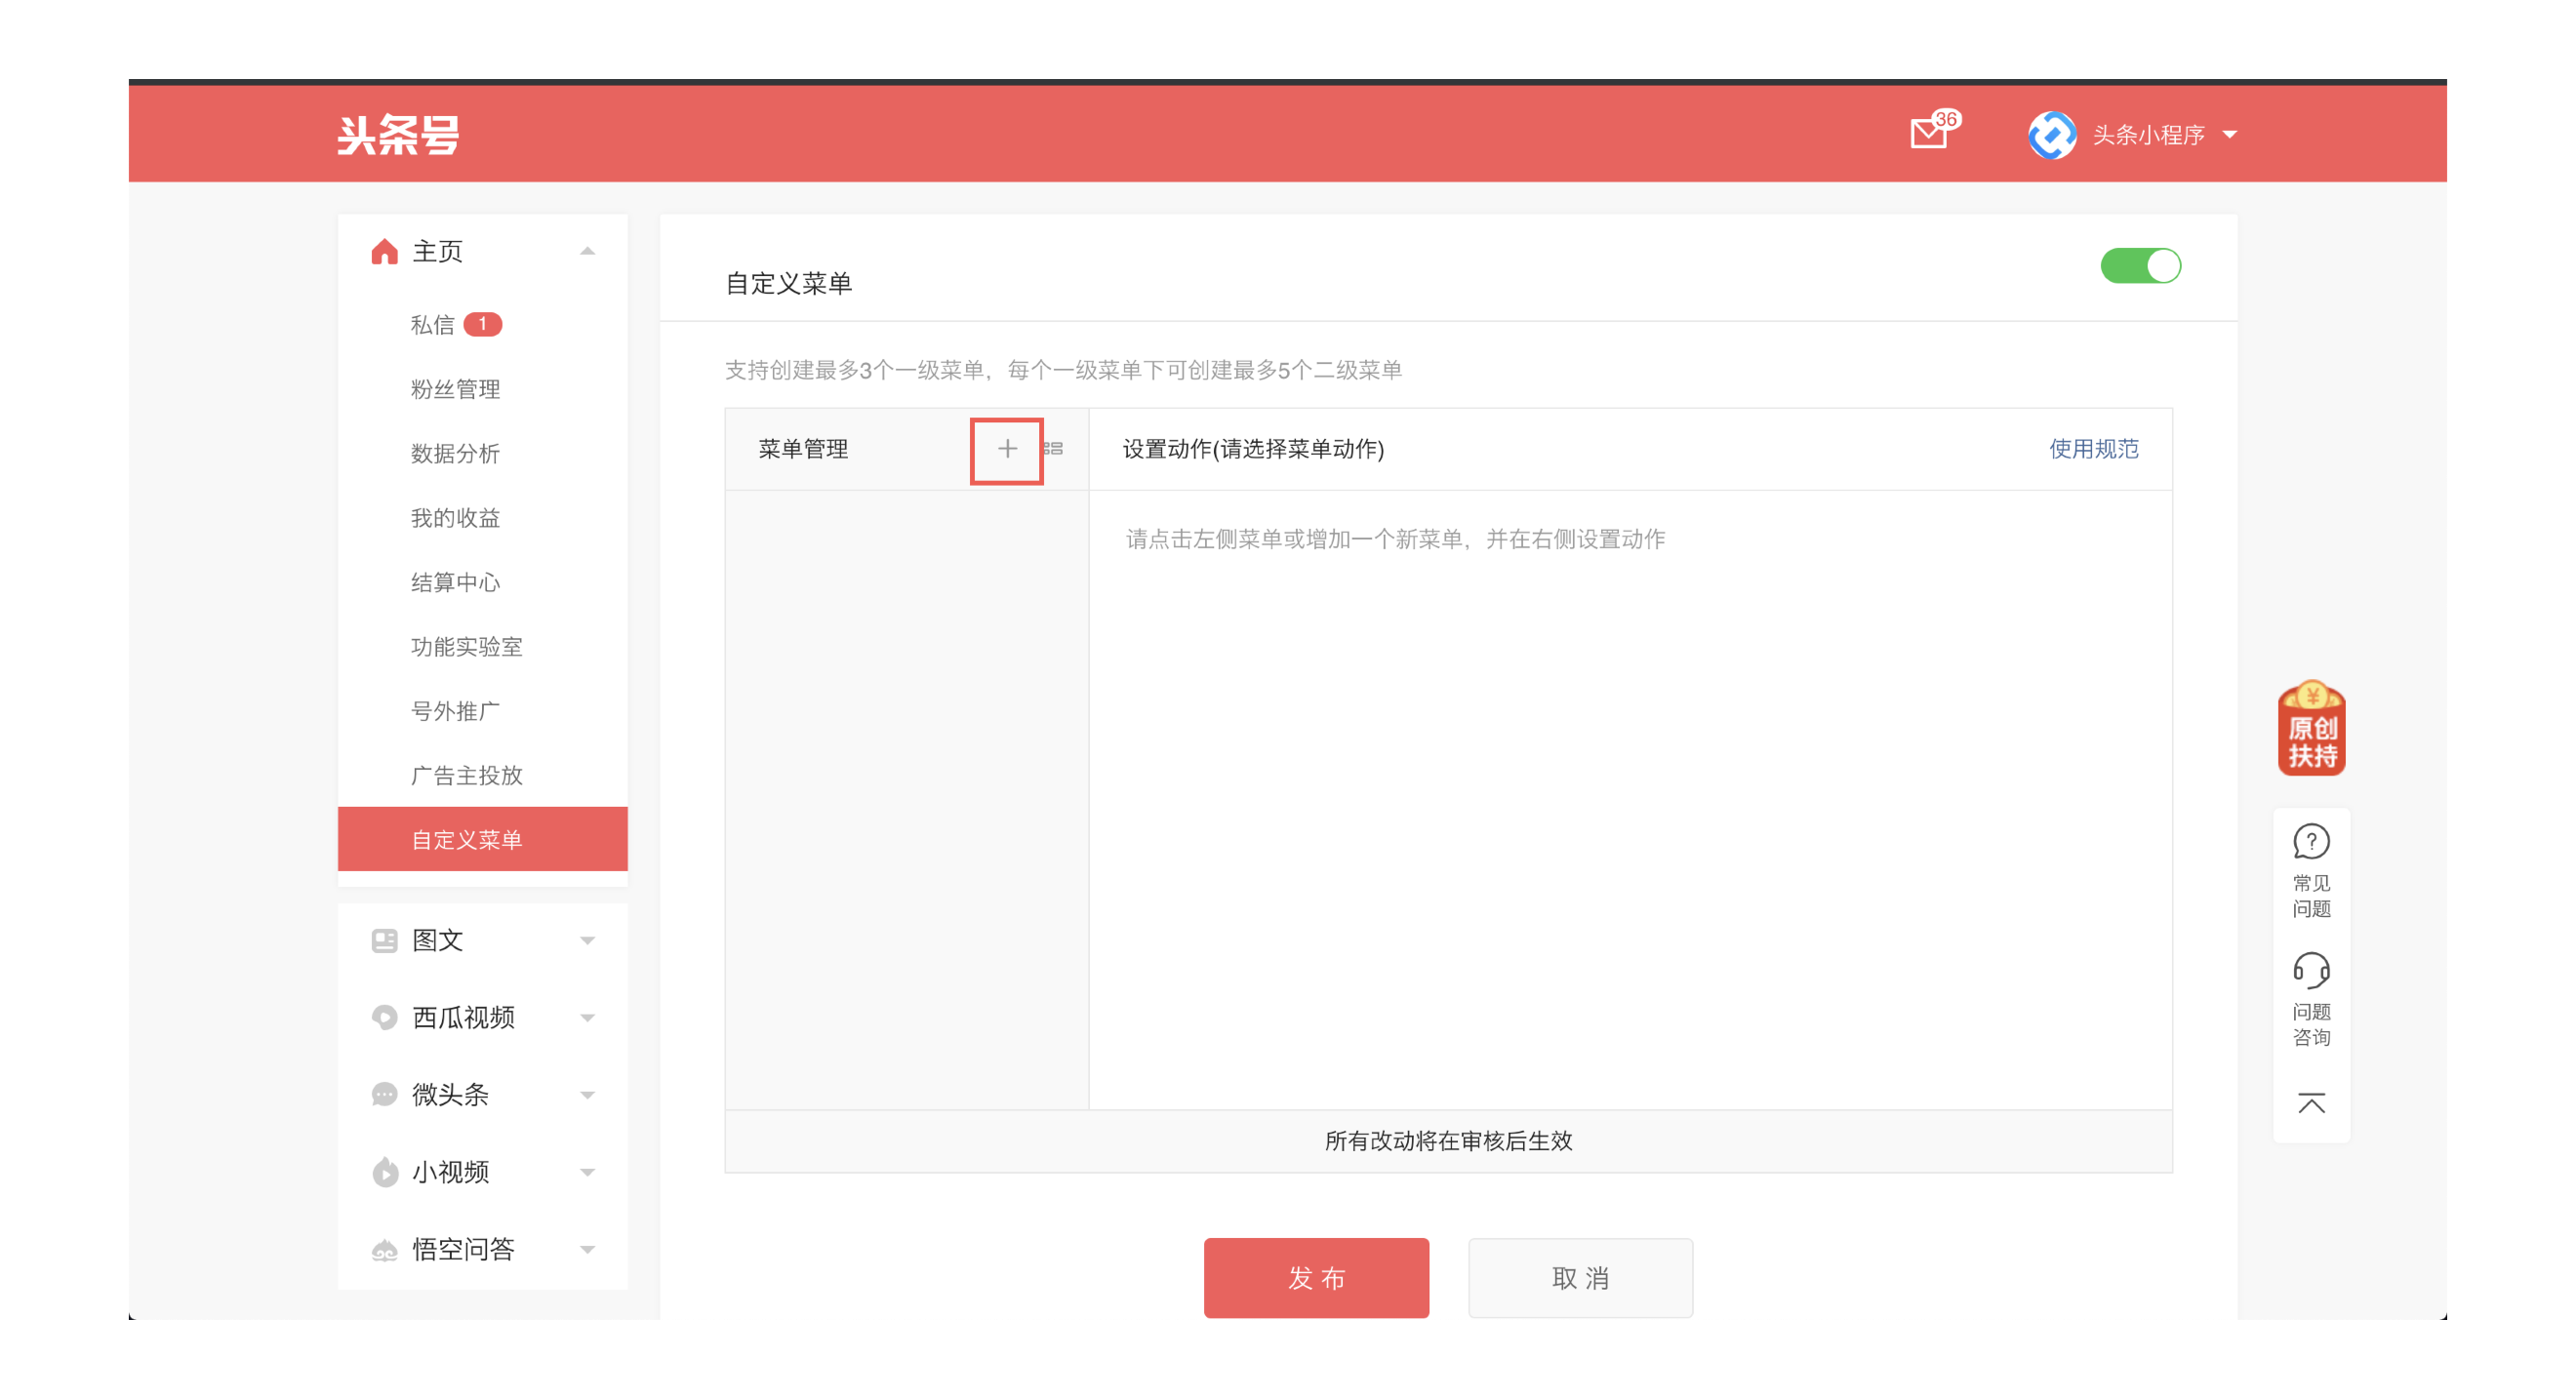Click the 头条号 logo
Image resolution: width=2576 pixels, height=1399 pixels.
[397, 135]
